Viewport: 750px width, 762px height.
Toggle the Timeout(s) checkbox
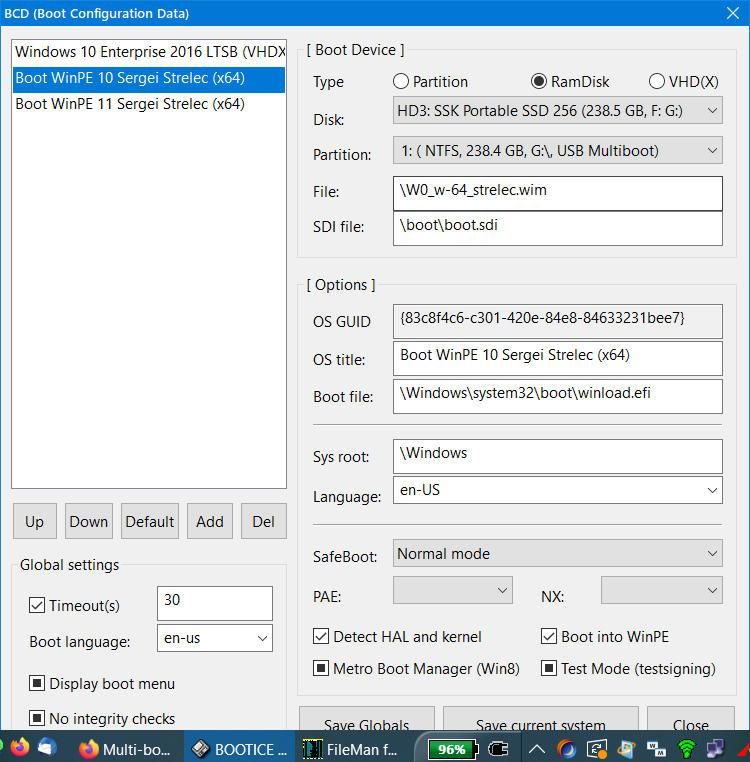point(37,605)
